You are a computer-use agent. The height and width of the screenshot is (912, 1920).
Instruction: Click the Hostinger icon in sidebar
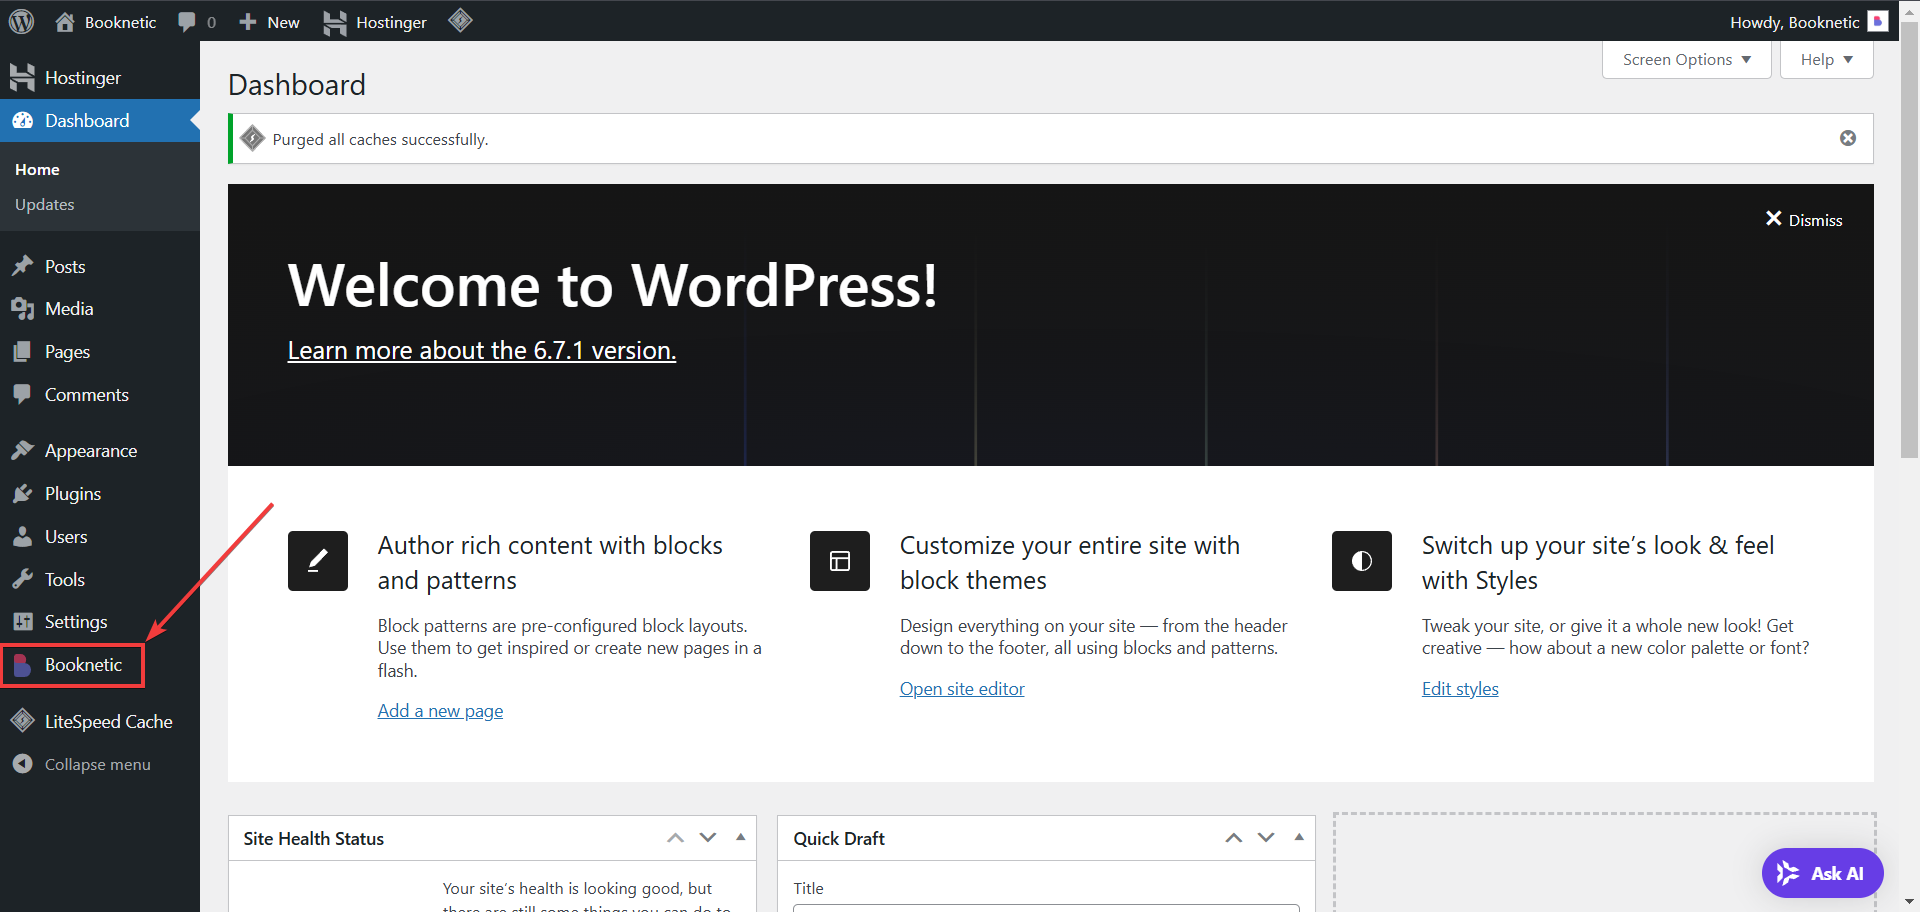point(22,77)
